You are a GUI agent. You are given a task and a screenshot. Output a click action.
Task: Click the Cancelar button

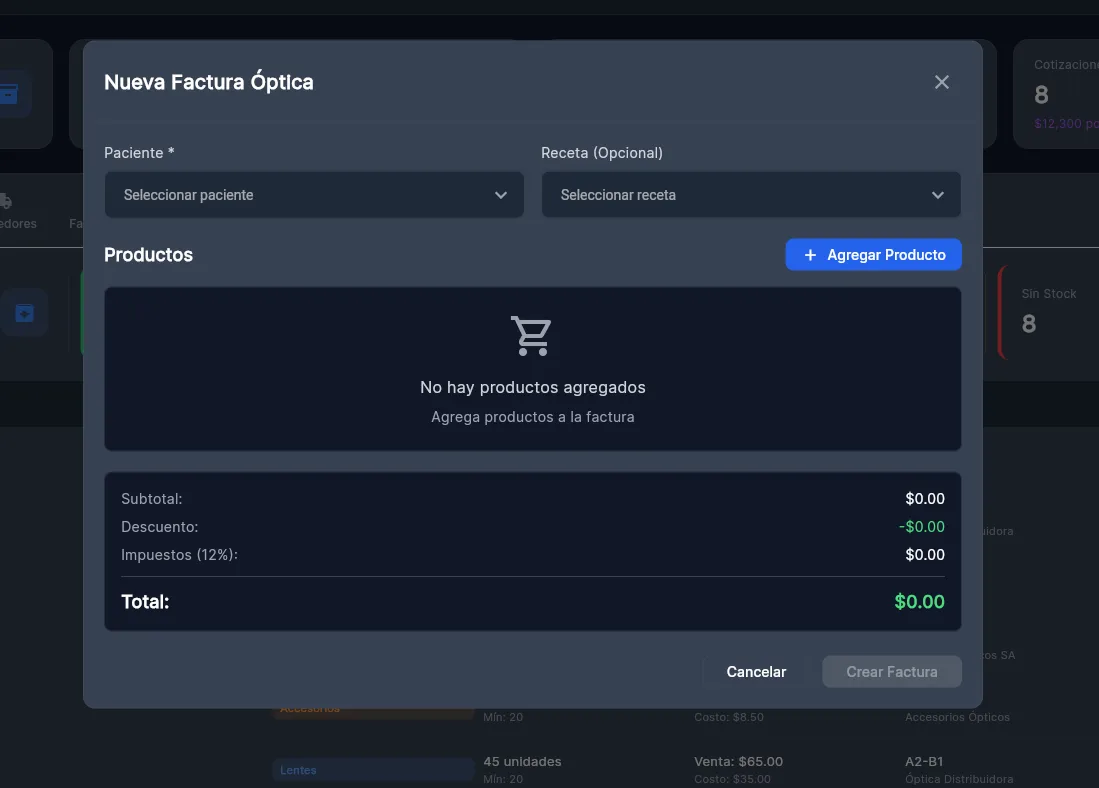(x=756, y=672)
